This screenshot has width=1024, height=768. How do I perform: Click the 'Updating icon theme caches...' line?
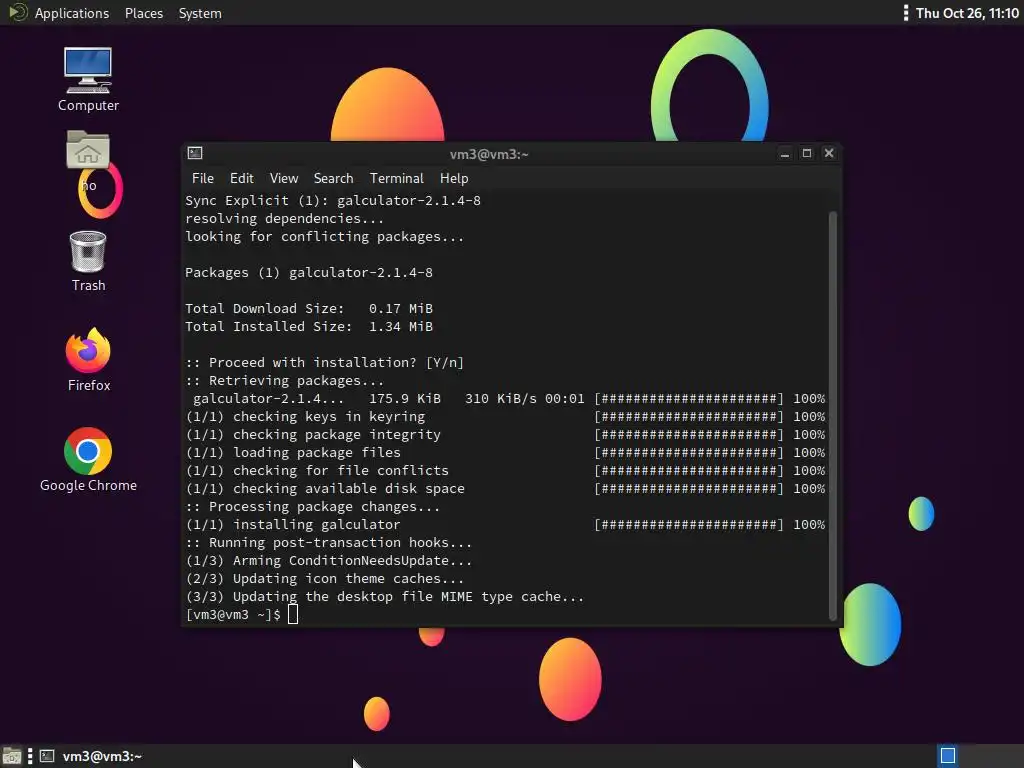[325, 579]
